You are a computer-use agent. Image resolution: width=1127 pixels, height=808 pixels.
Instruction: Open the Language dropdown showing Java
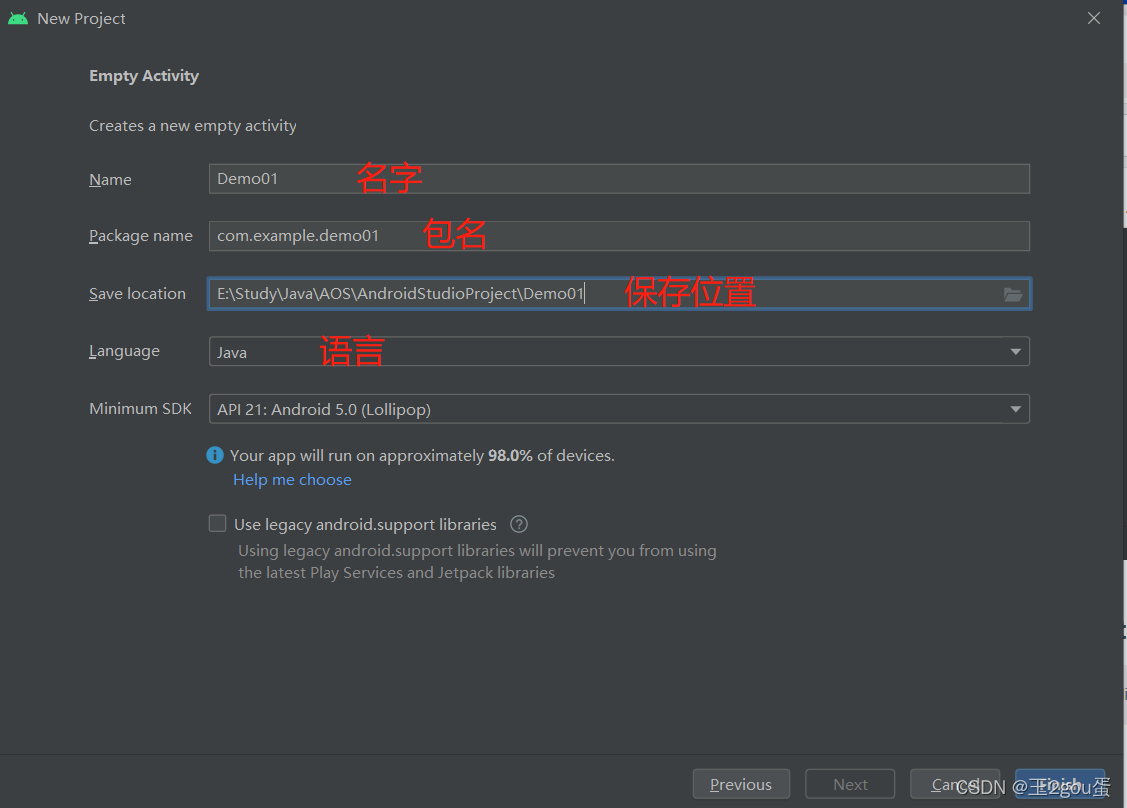(x=619, y=352)
